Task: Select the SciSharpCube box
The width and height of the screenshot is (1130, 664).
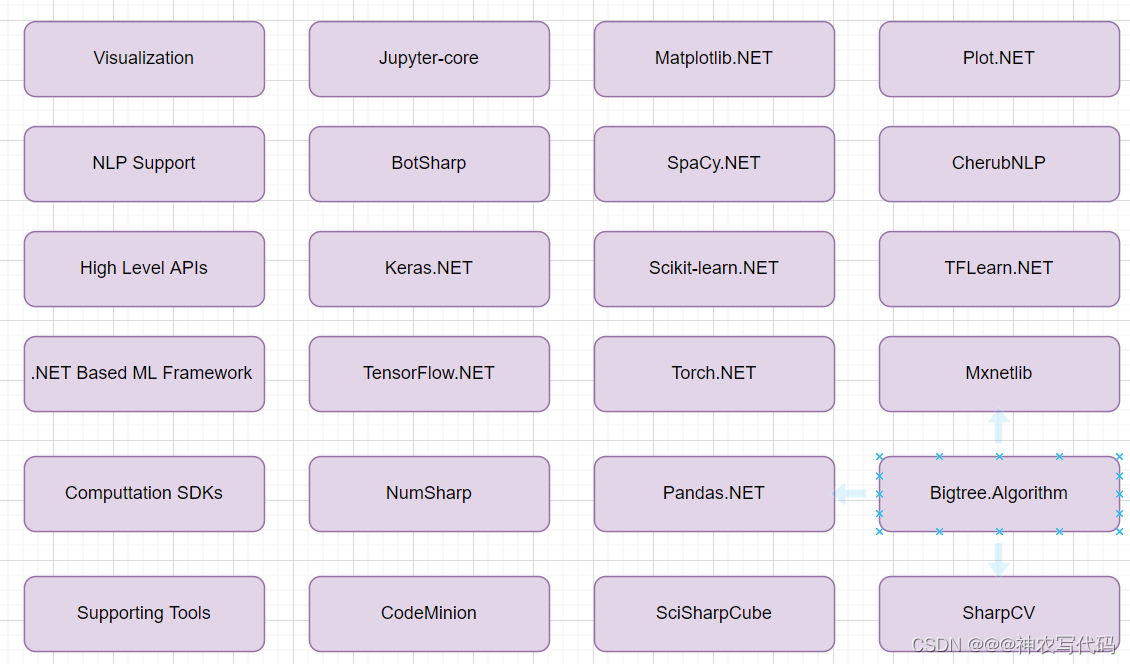Action: 714,614
